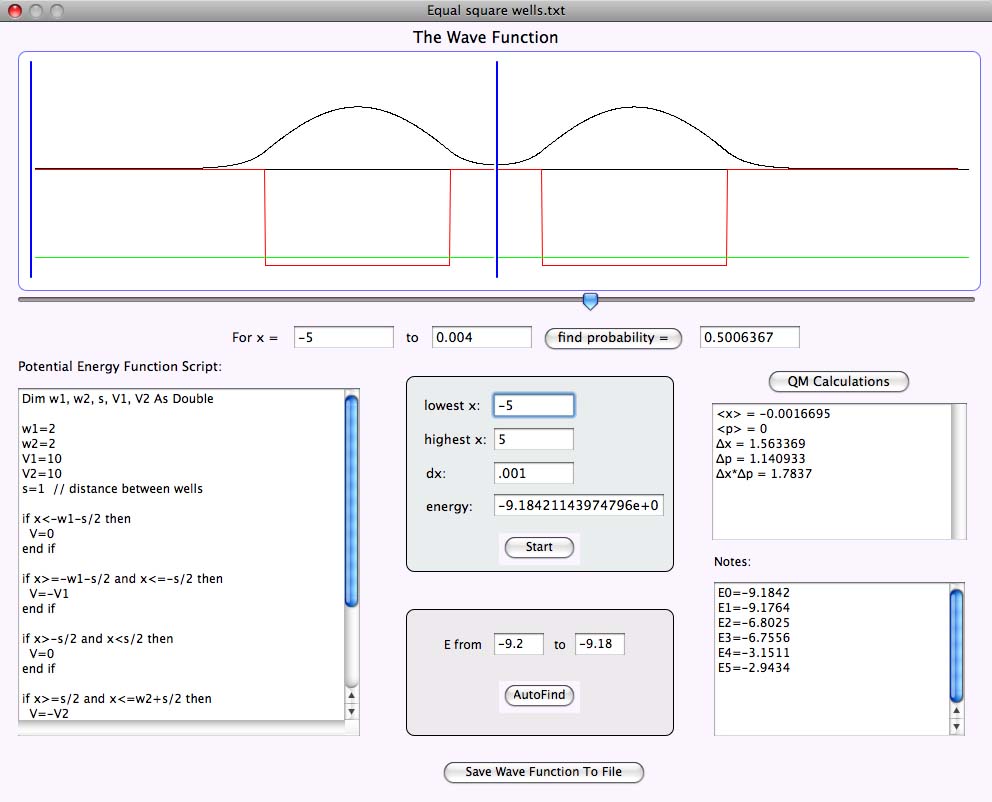This screenshot has width=992, height=802.
Task: Click the probability result output field
Action: tap(750, 338)
